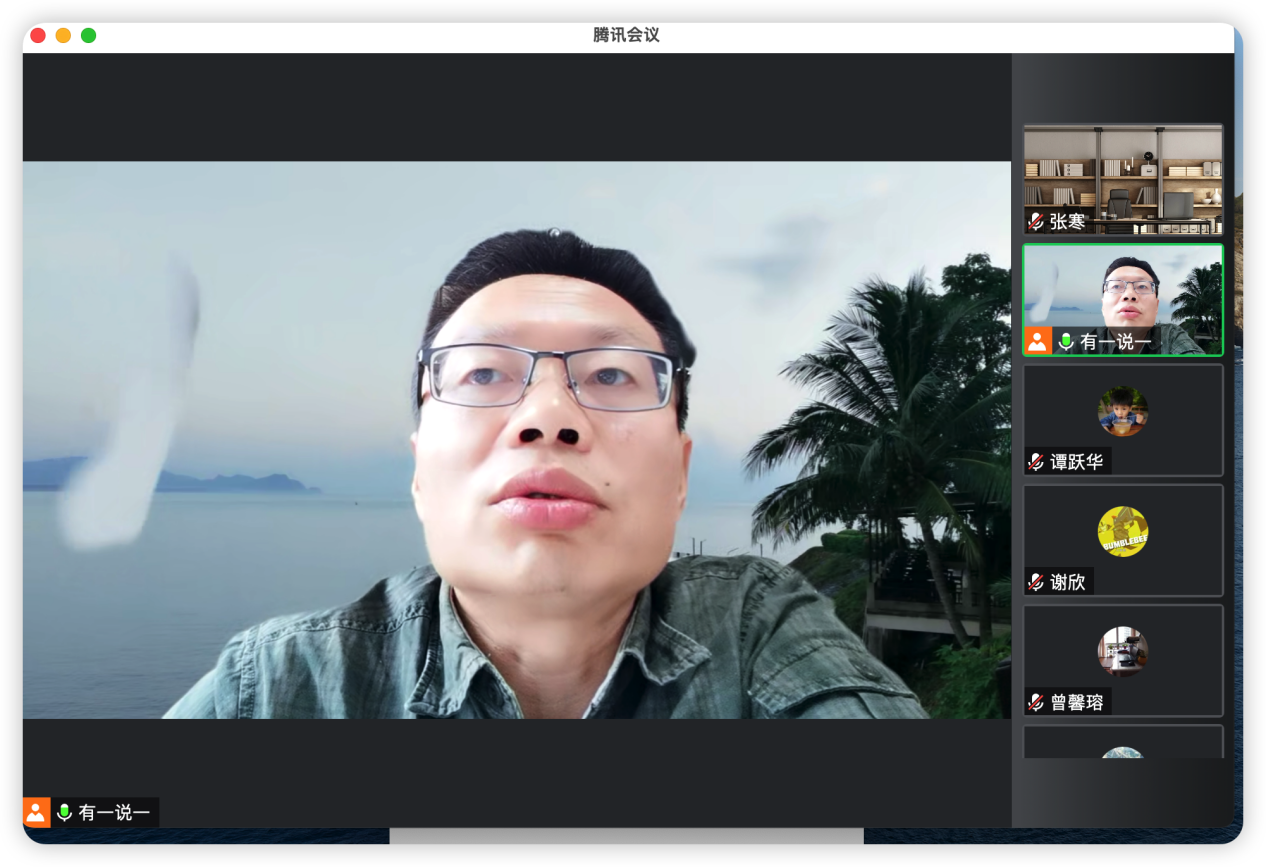Click the orange host icon in 有一说一's thumbnail
1266x867 pixels.
[x=1037, y=341]
